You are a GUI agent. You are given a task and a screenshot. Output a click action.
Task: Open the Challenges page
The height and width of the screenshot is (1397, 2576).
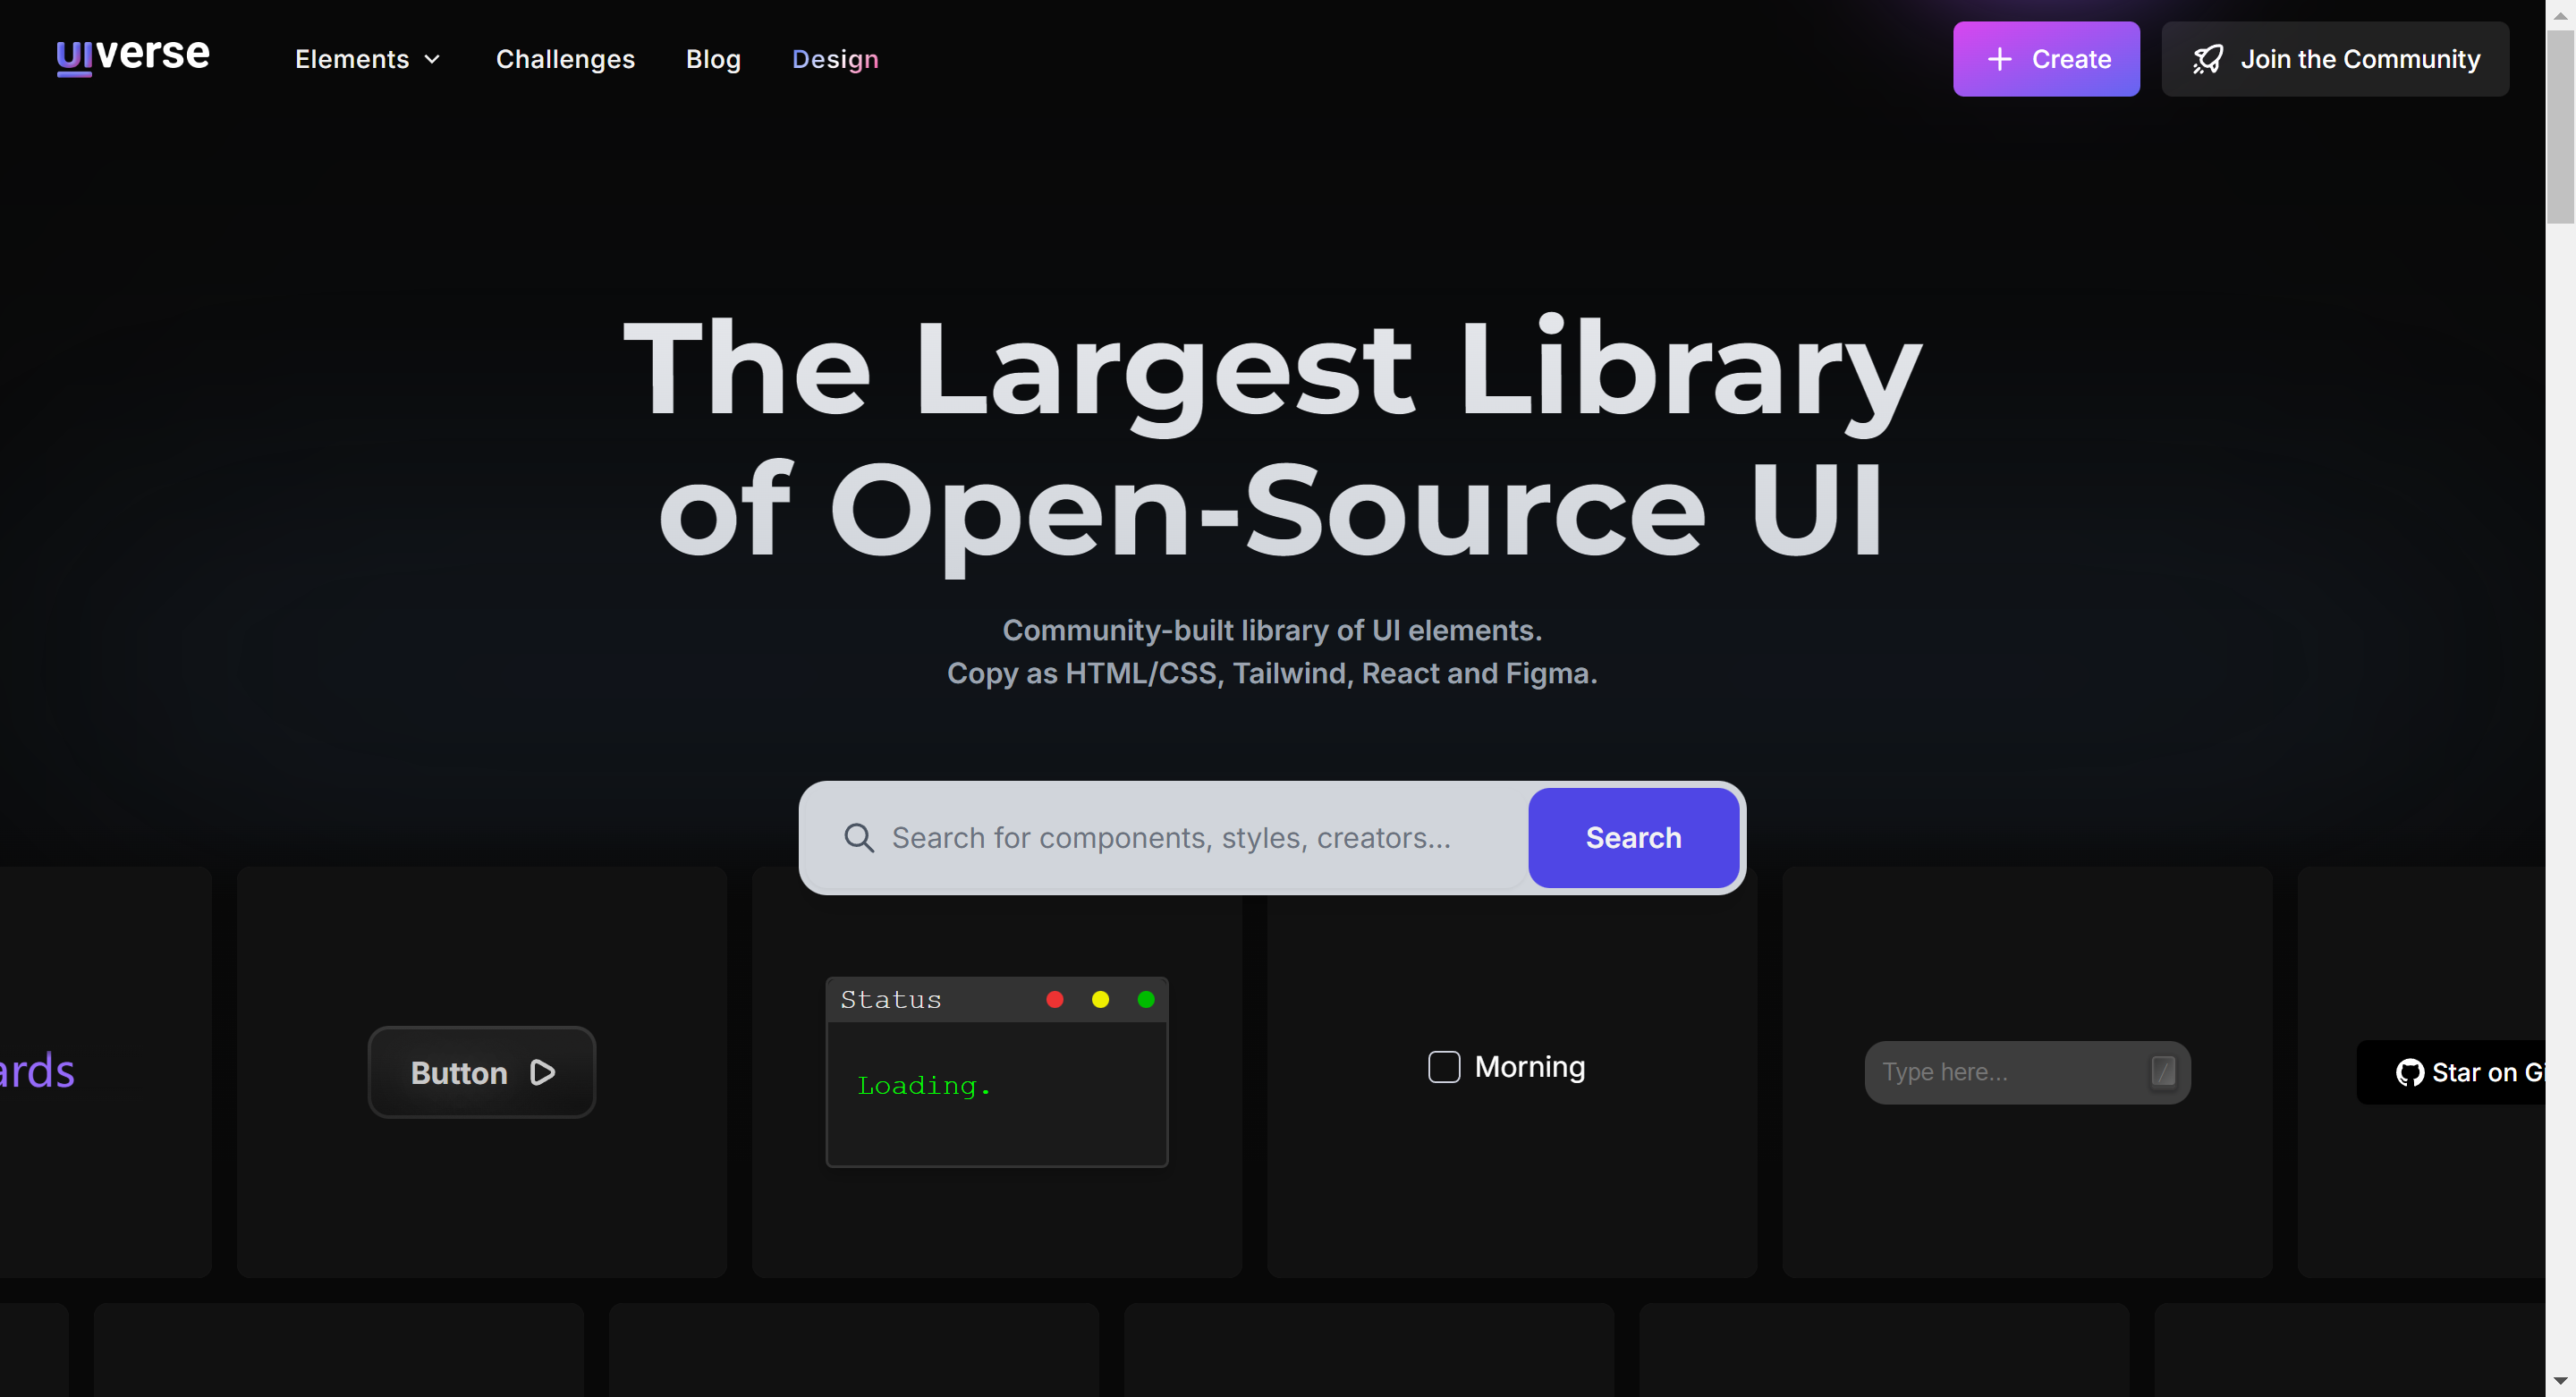point(565,59)
